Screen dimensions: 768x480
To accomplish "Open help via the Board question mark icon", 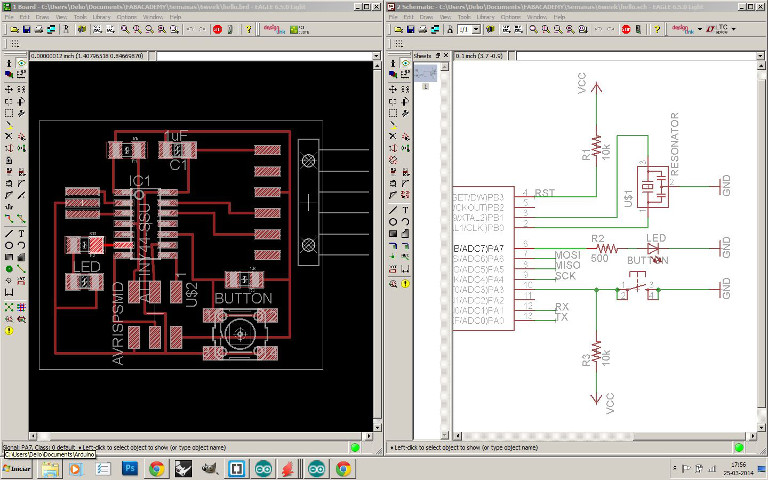I will [x=249, y=30].
